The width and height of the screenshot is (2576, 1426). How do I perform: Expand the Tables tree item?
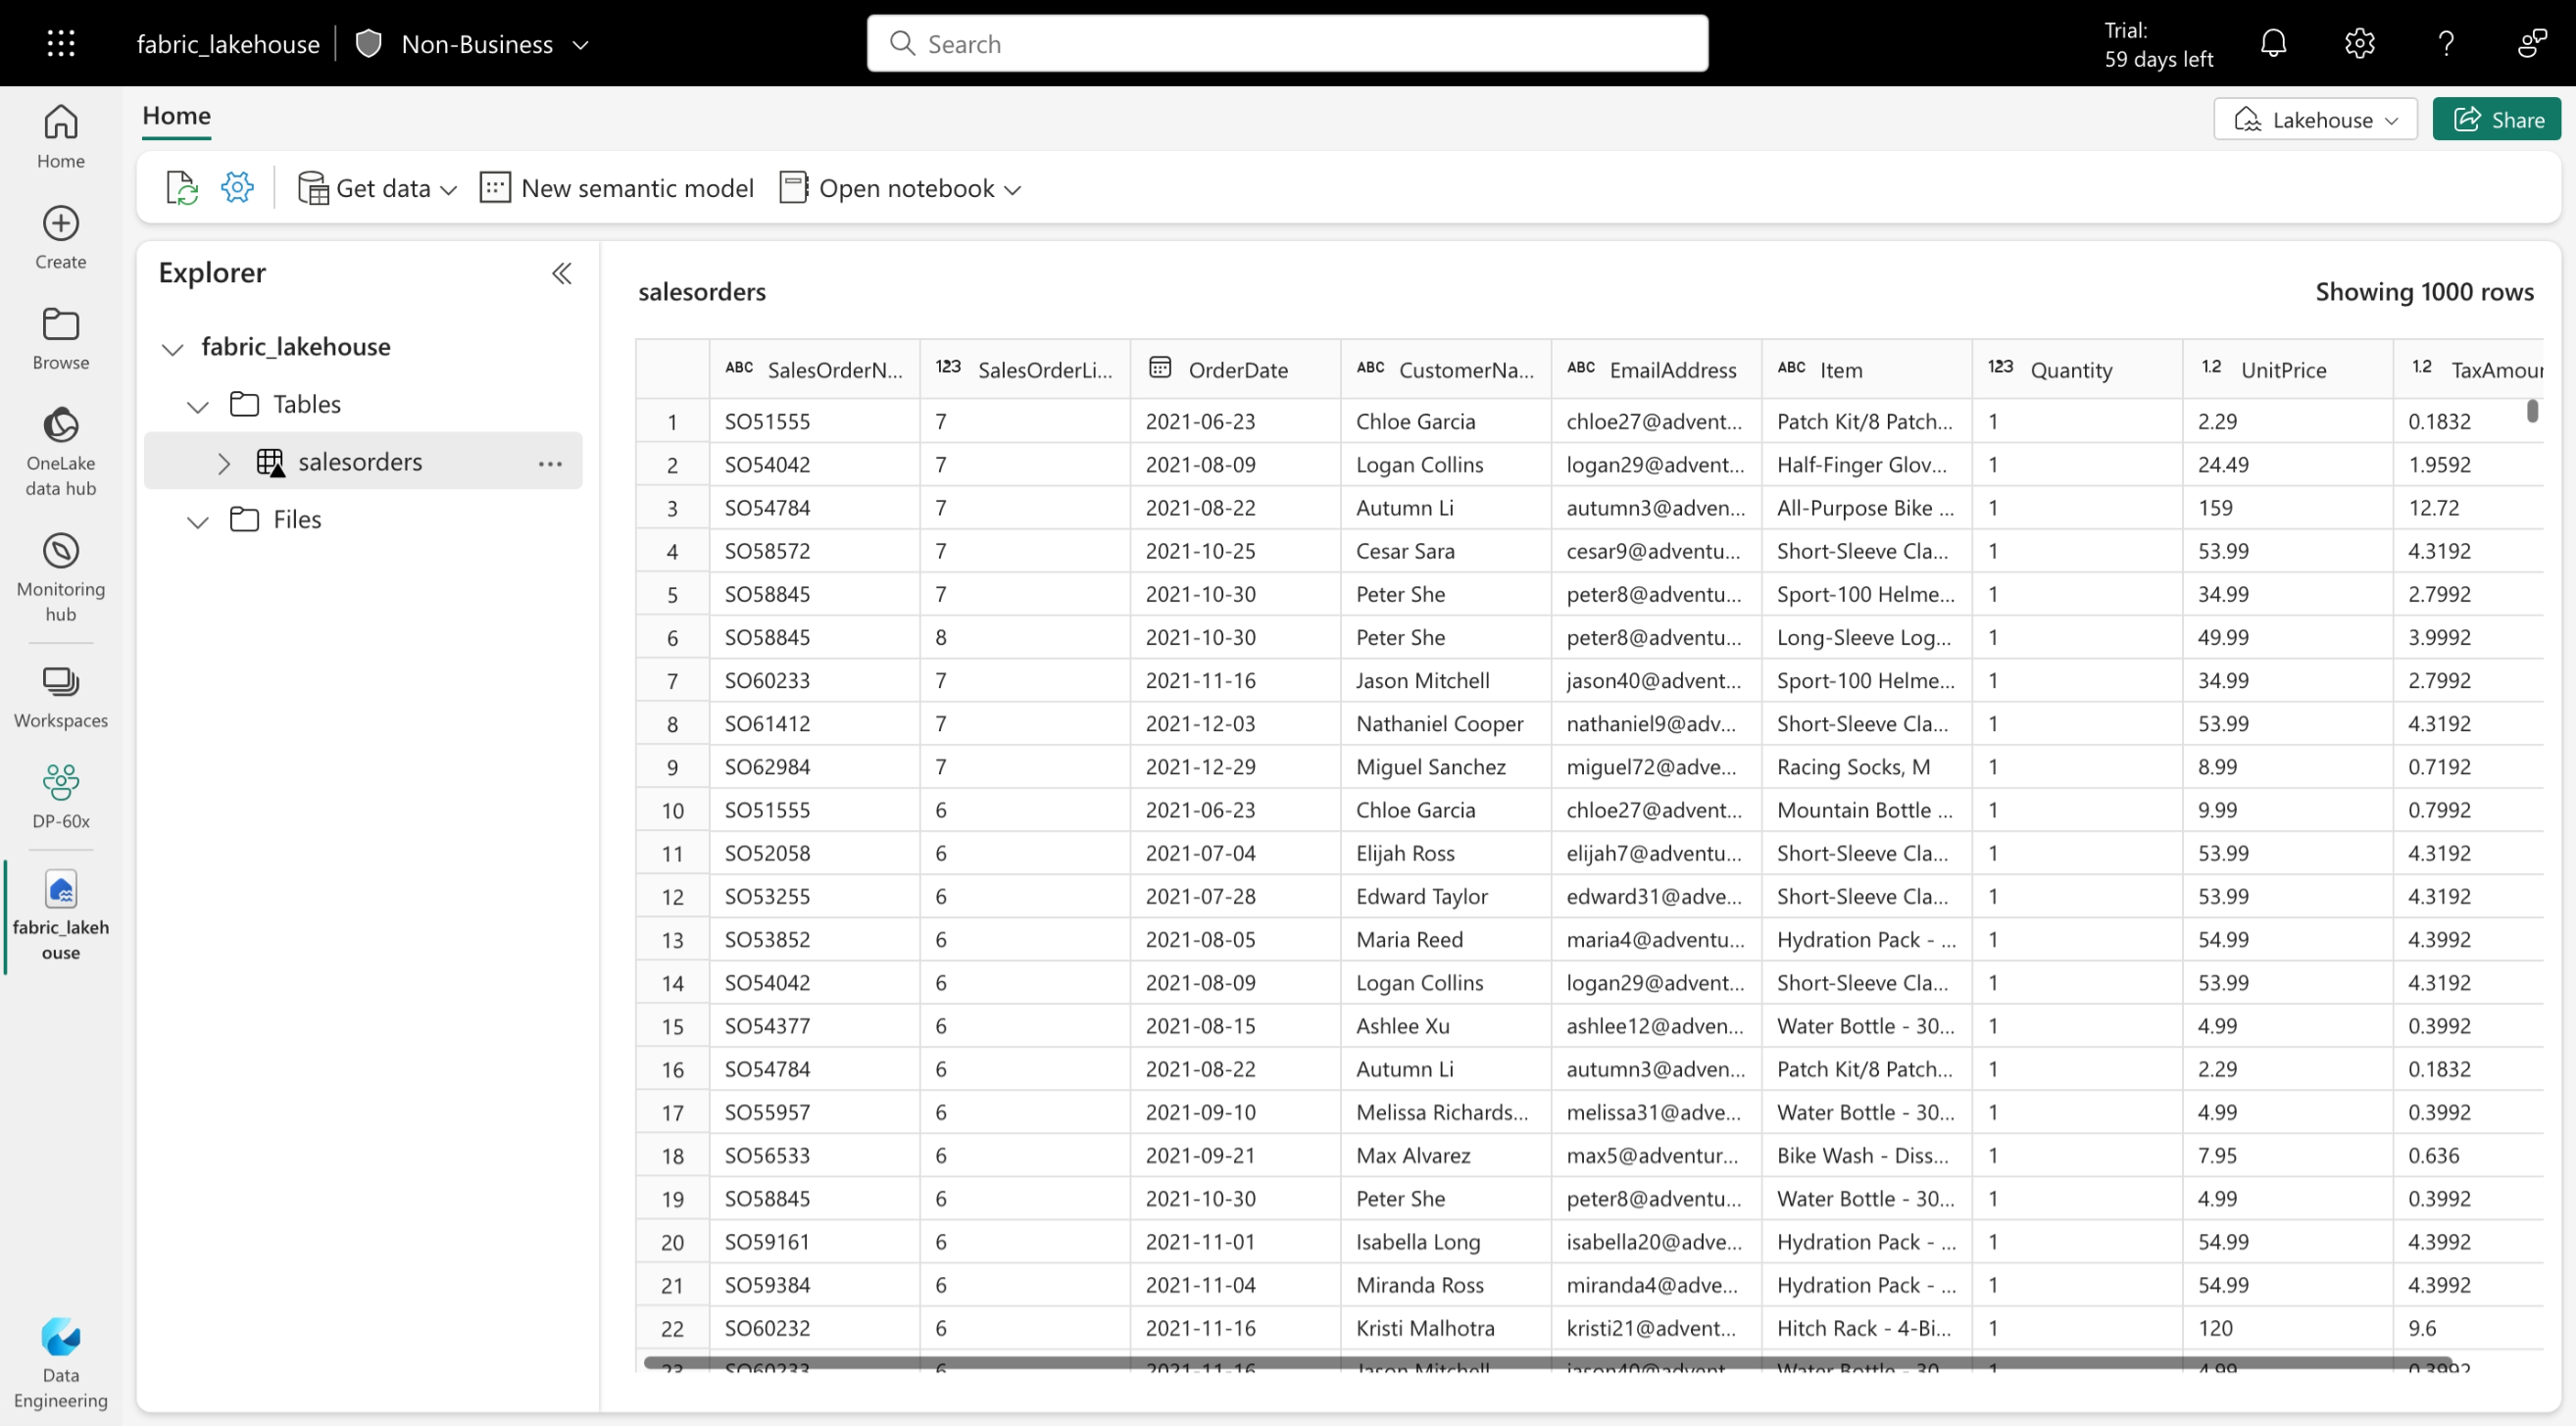[198, 404]
